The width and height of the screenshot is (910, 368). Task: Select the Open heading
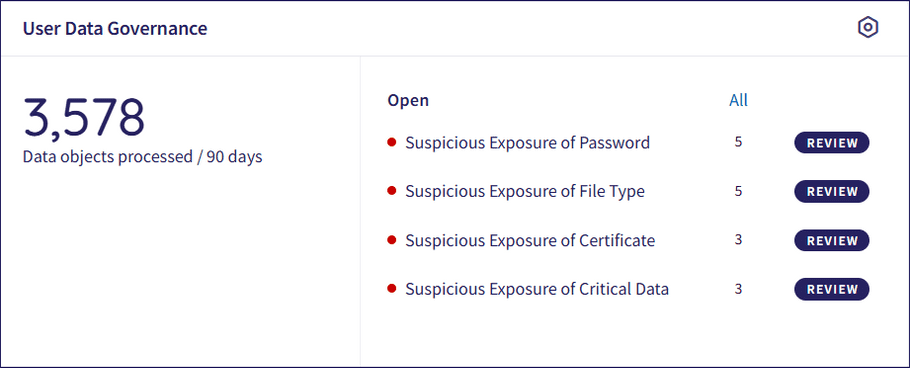pyautogui.click(x=408, y=100)
